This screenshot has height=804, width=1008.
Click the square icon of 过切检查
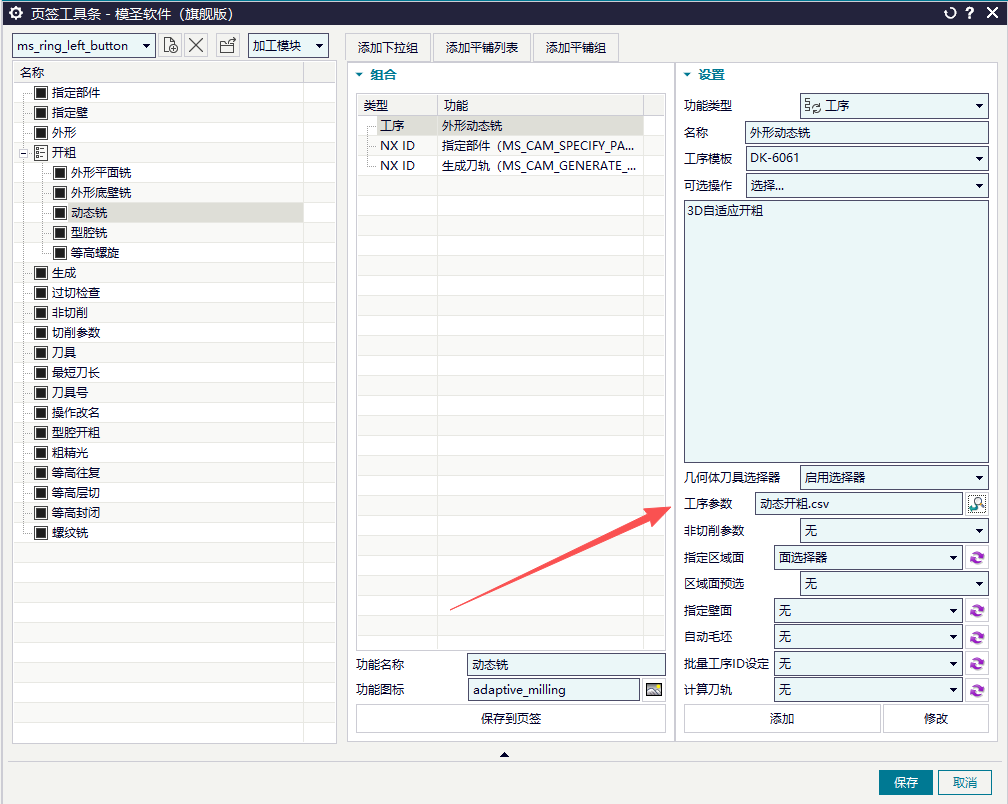(x=41, y=292)
